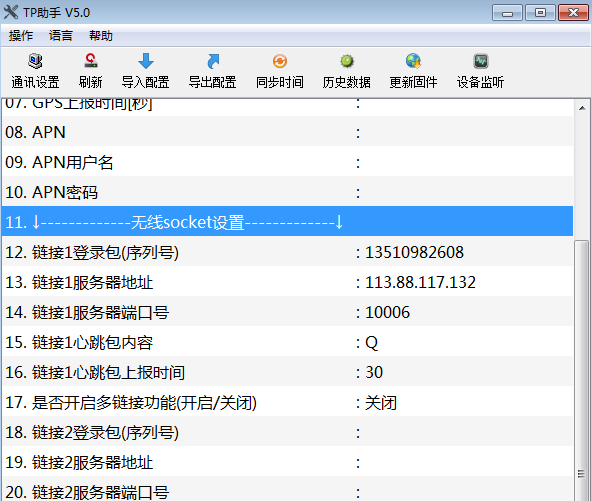Select the server address value 113.88.117.132
This screenshot has width=592, height=501.
pos(420,282)
